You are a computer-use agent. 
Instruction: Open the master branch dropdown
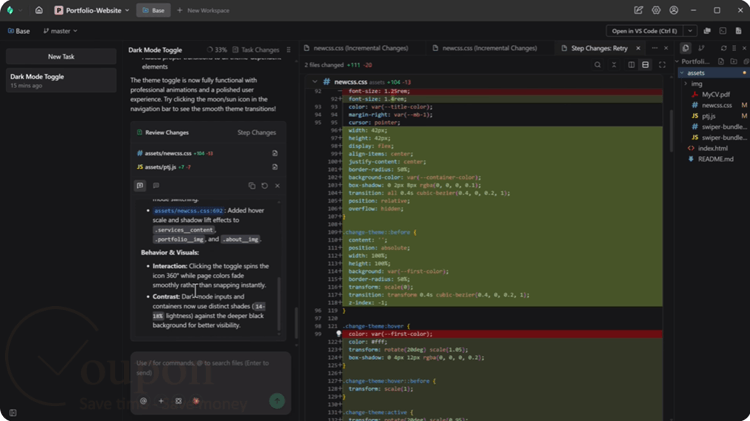60,31
